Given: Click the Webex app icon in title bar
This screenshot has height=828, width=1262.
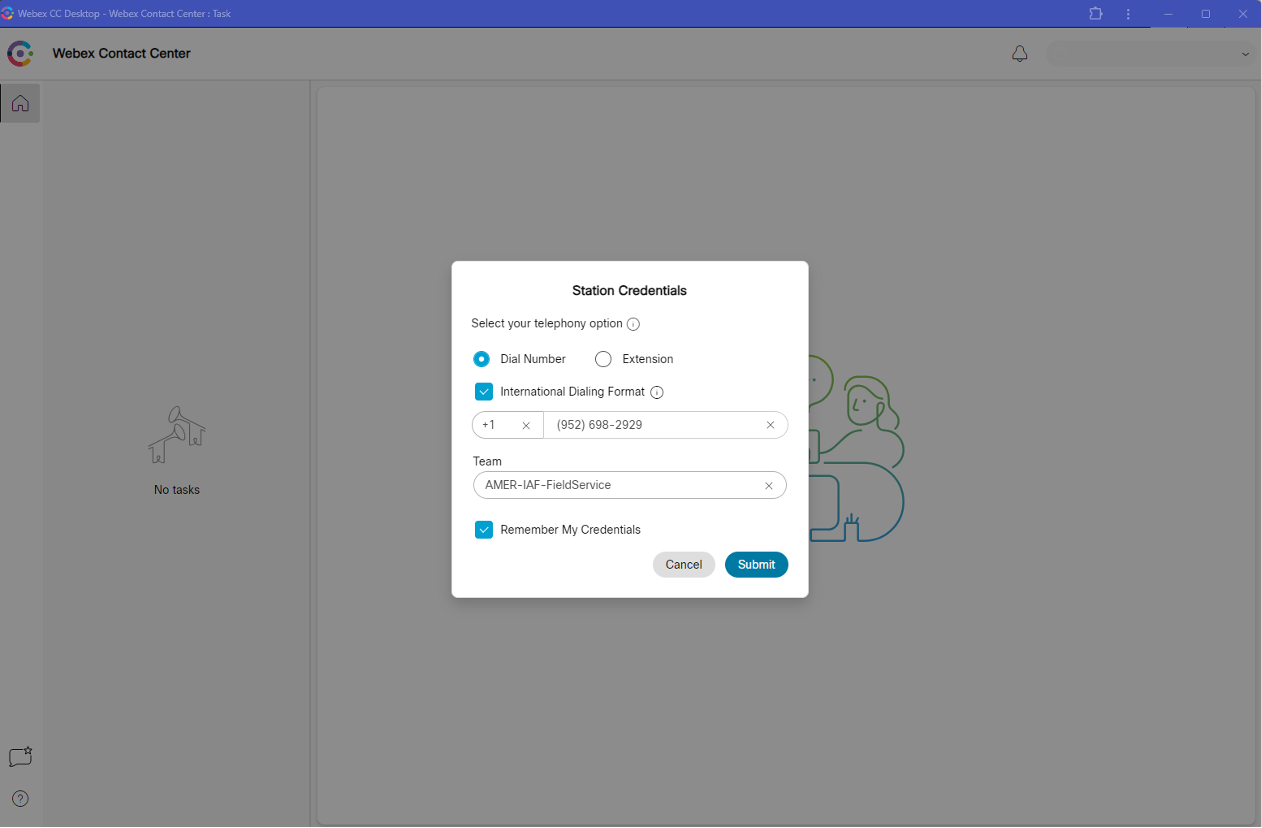Looking at the screenshot, I should point(8,14).
